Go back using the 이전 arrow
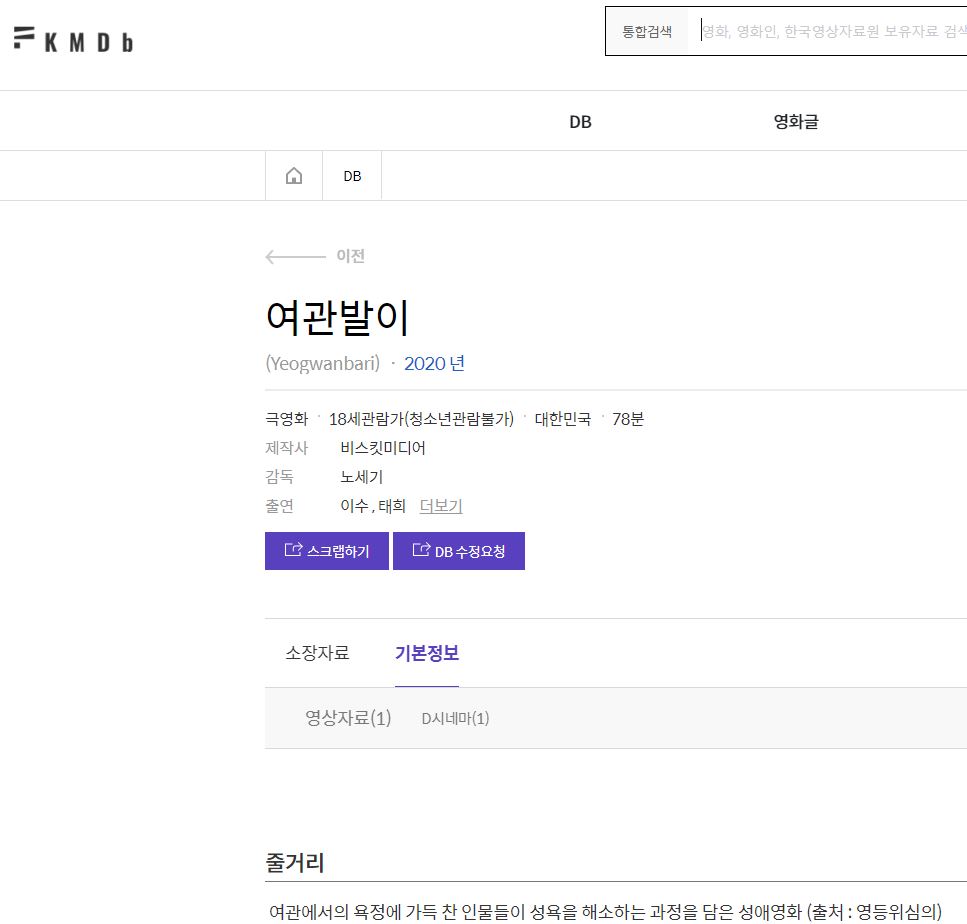 [315, 256]
